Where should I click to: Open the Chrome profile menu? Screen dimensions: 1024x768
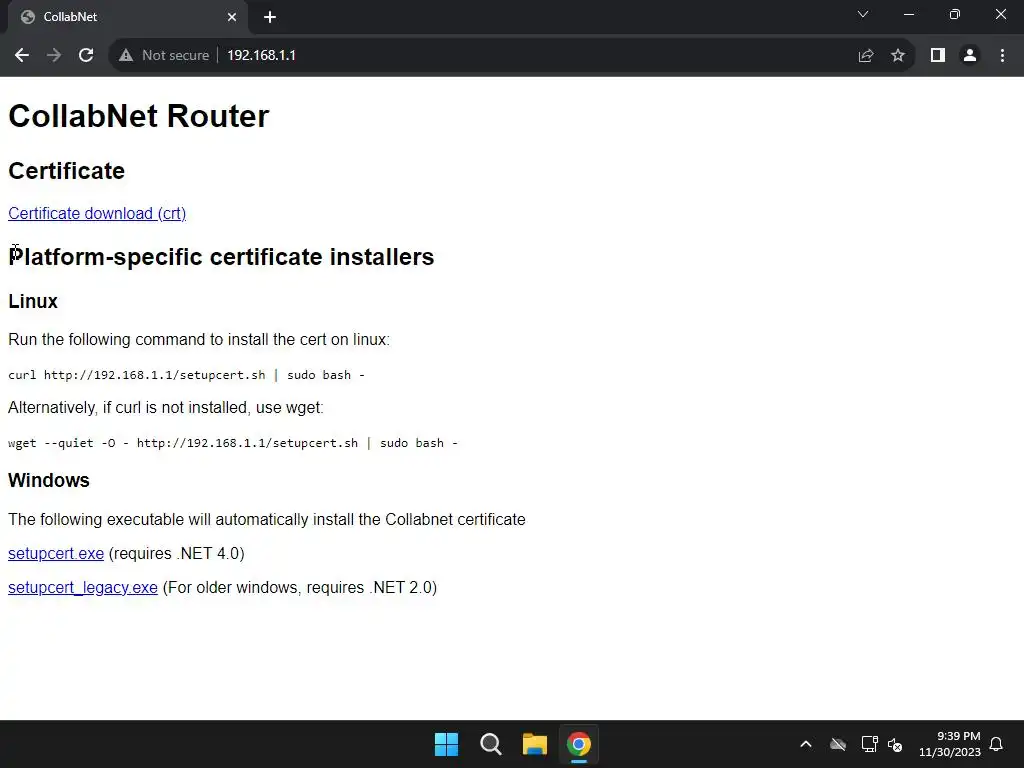970,56
